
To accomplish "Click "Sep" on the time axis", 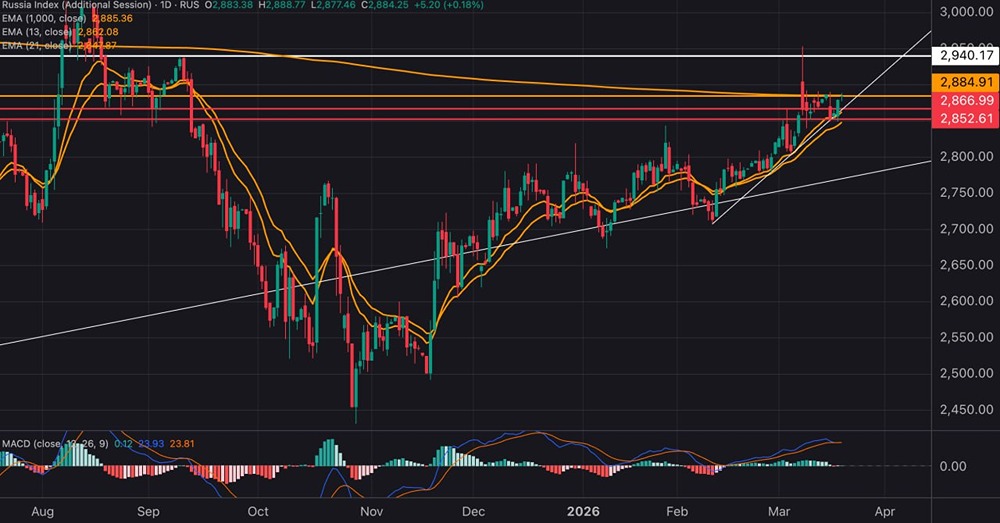I will 148,512.
